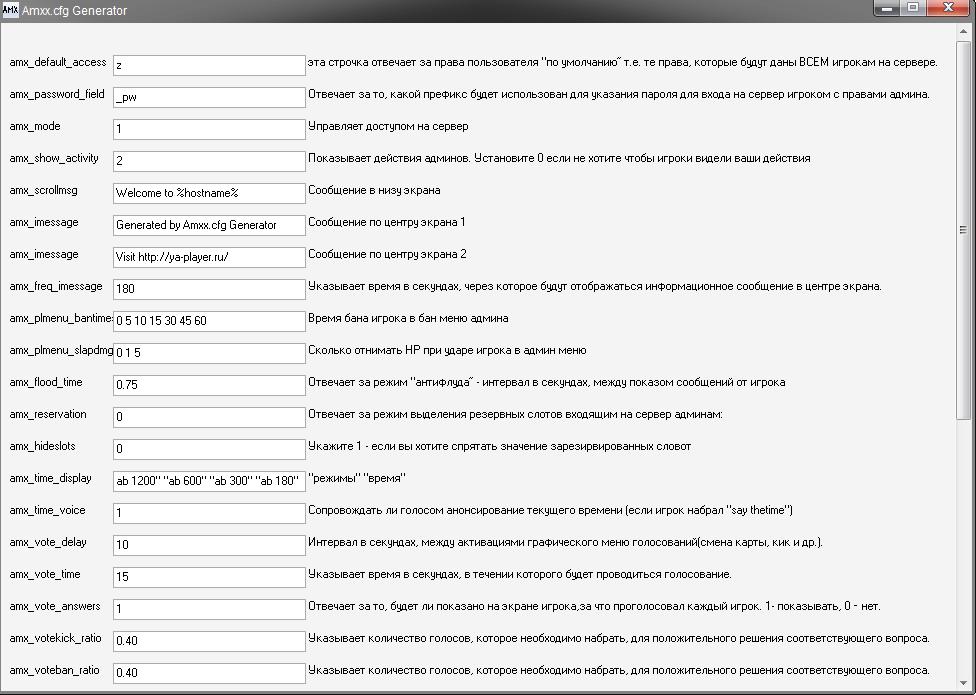
Task: Click the amx_vote_delay field showing 10
Action: (209, 545)
